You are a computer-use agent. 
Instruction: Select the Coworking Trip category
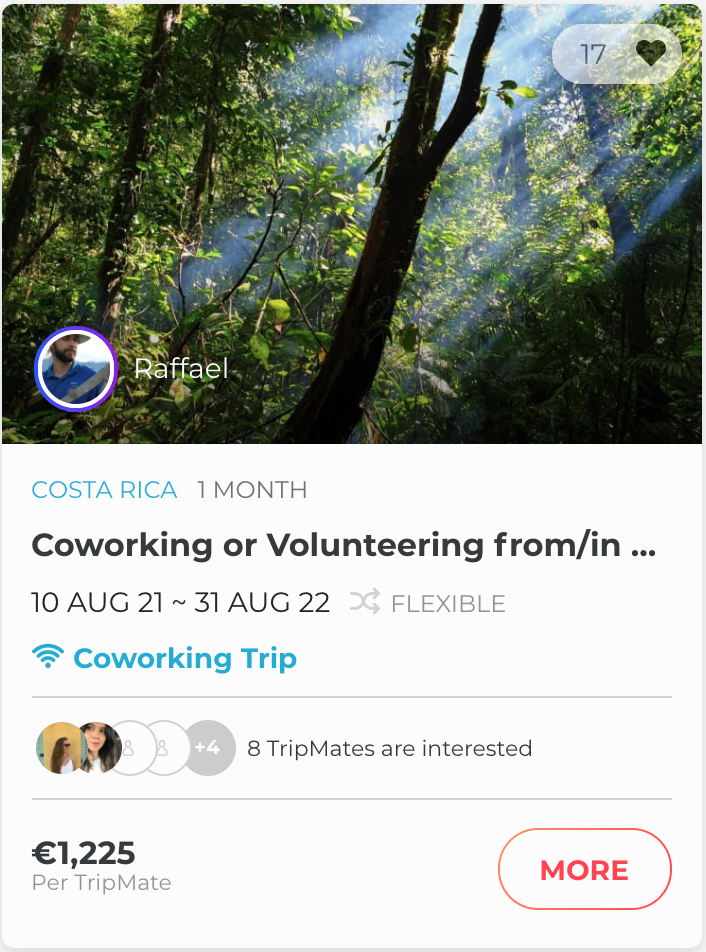coord(185,658)
